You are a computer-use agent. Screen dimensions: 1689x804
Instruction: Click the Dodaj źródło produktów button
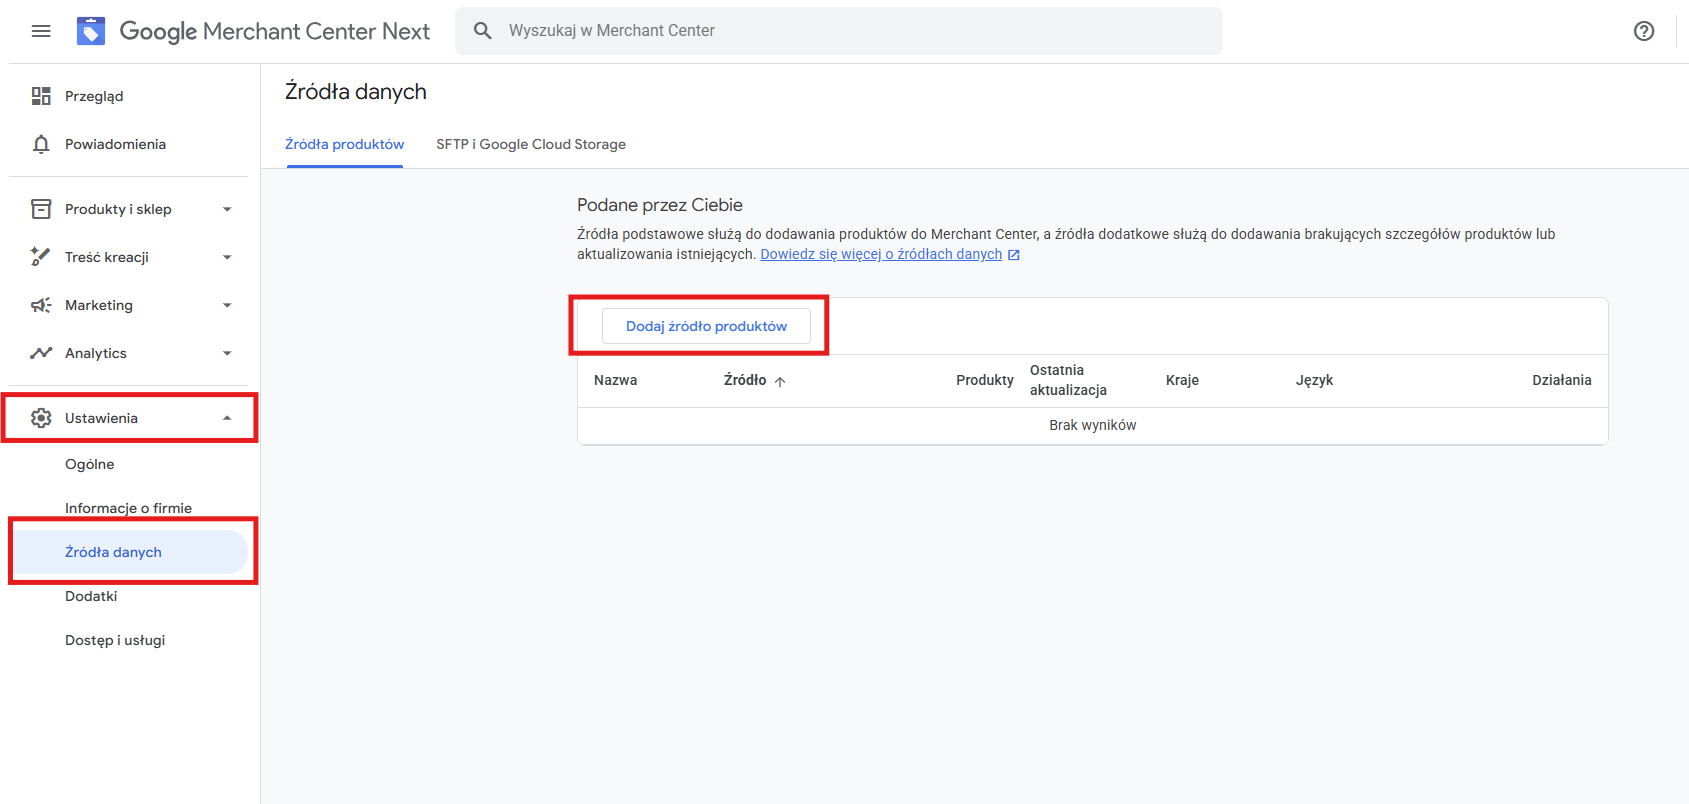706,326
